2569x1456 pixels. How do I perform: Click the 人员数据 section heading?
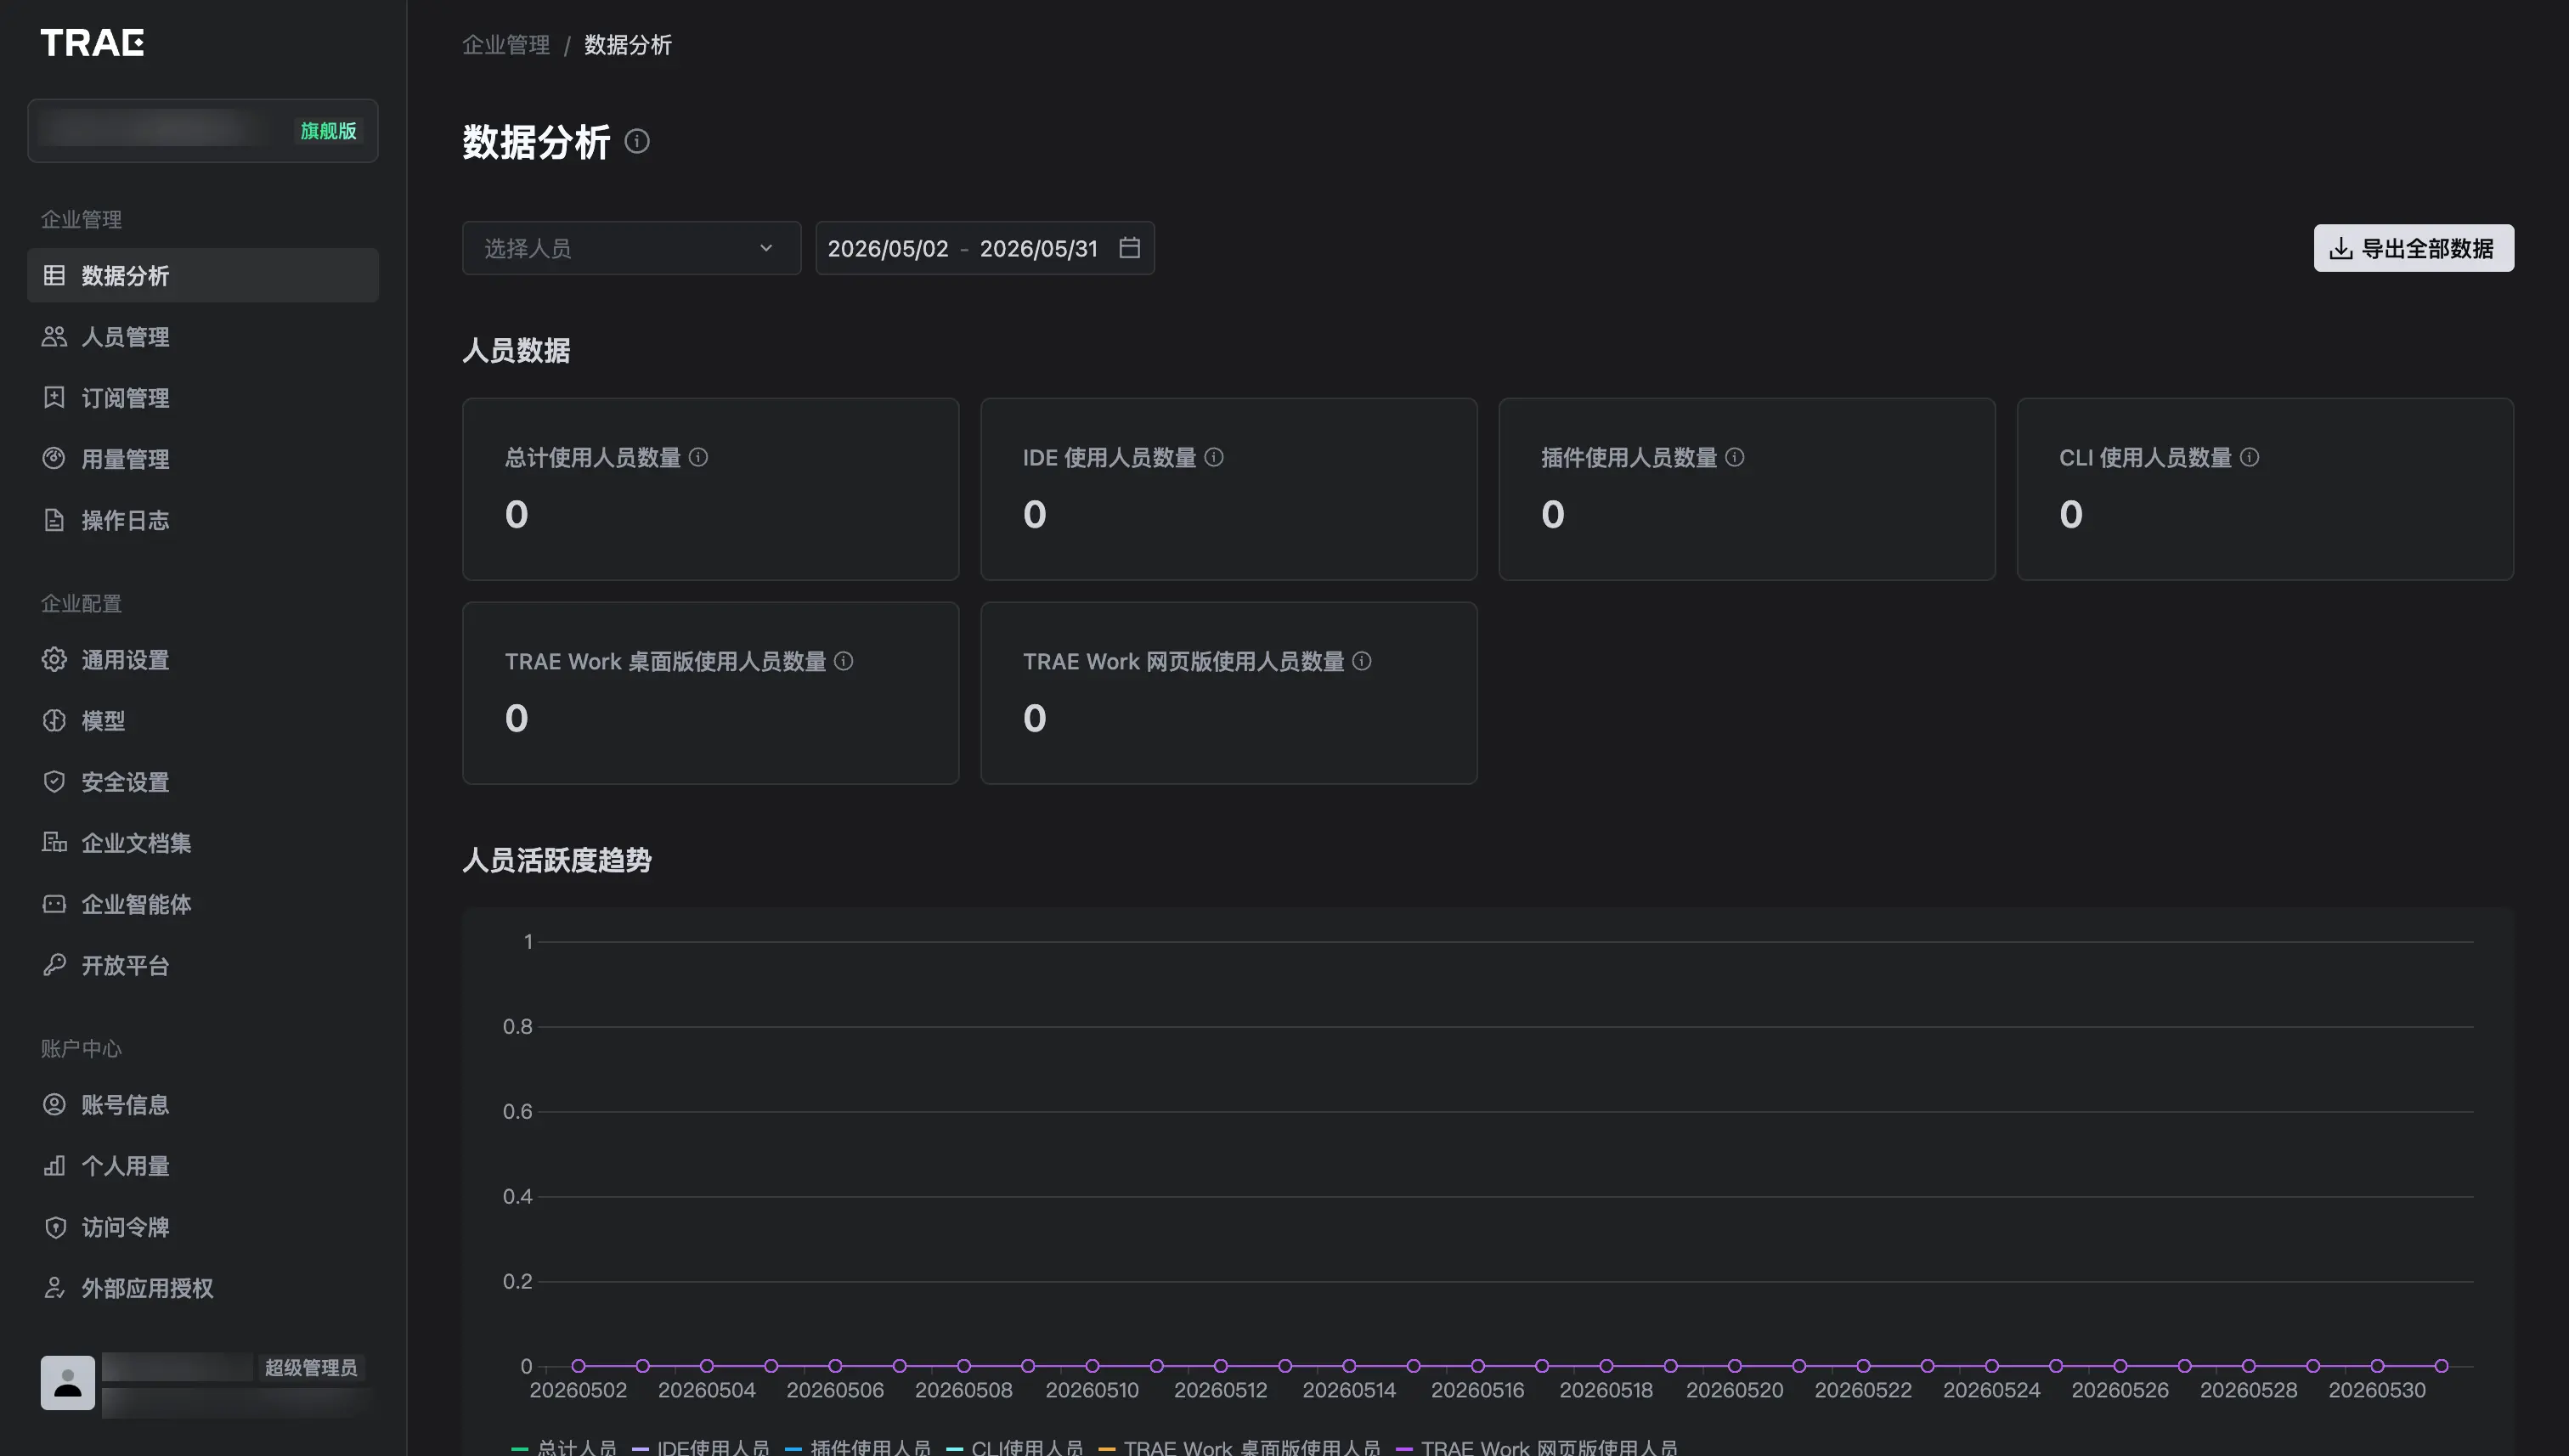point(516,350)
